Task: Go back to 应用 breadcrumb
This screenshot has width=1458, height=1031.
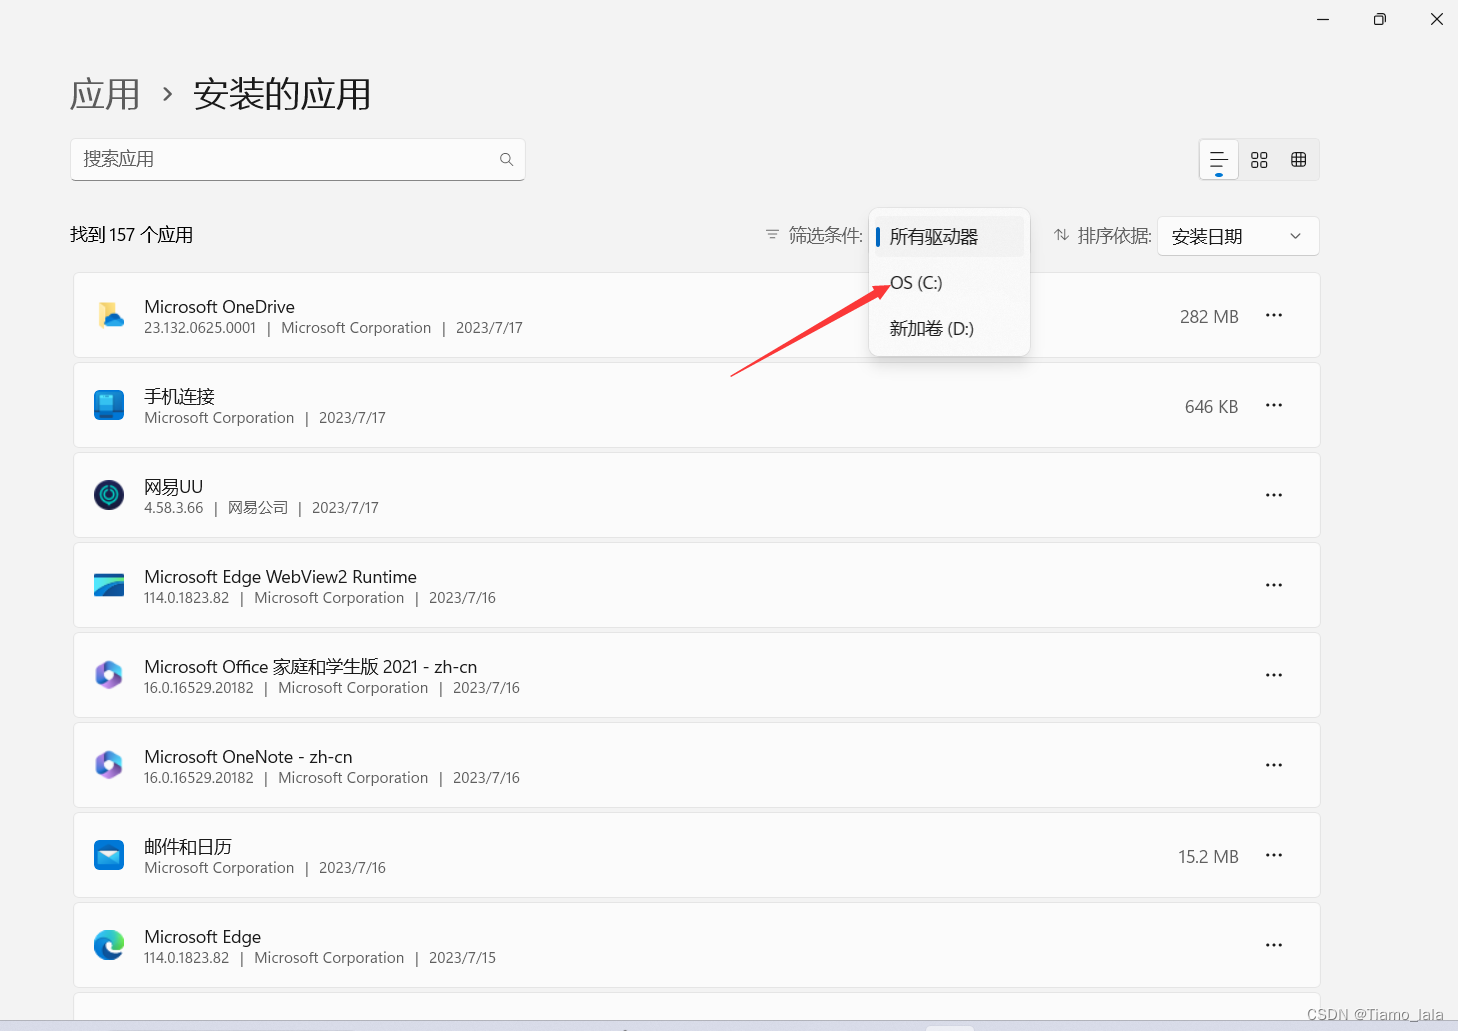Action: pyautogui.click(x=105, y=95)
